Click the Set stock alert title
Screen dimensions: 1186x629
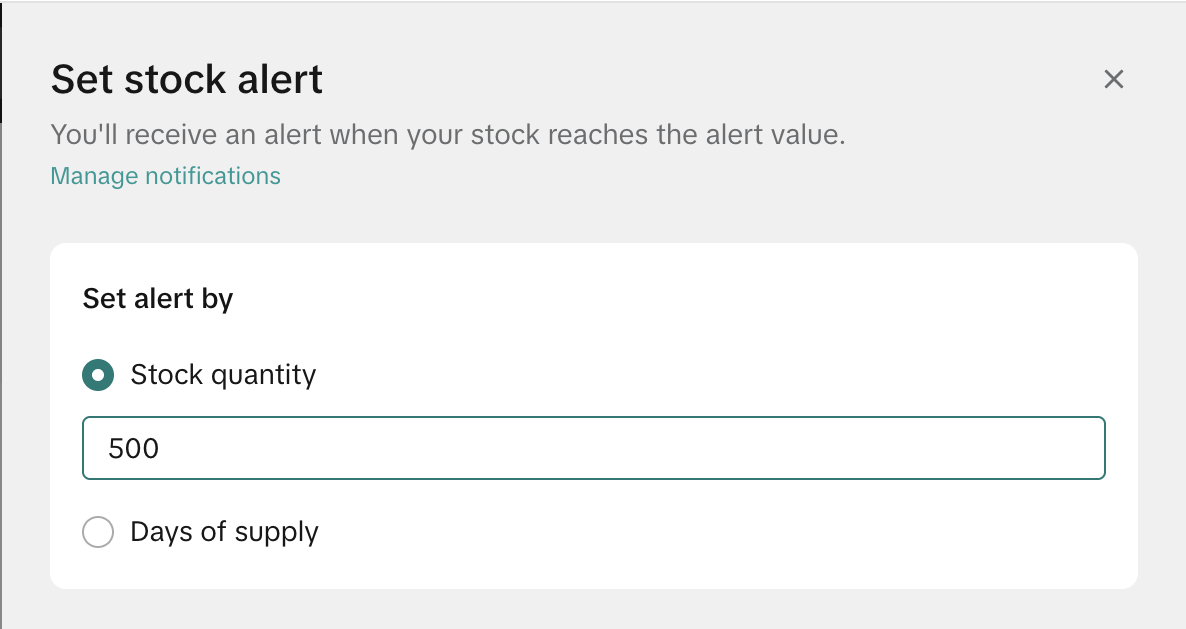tap(187, 79)
